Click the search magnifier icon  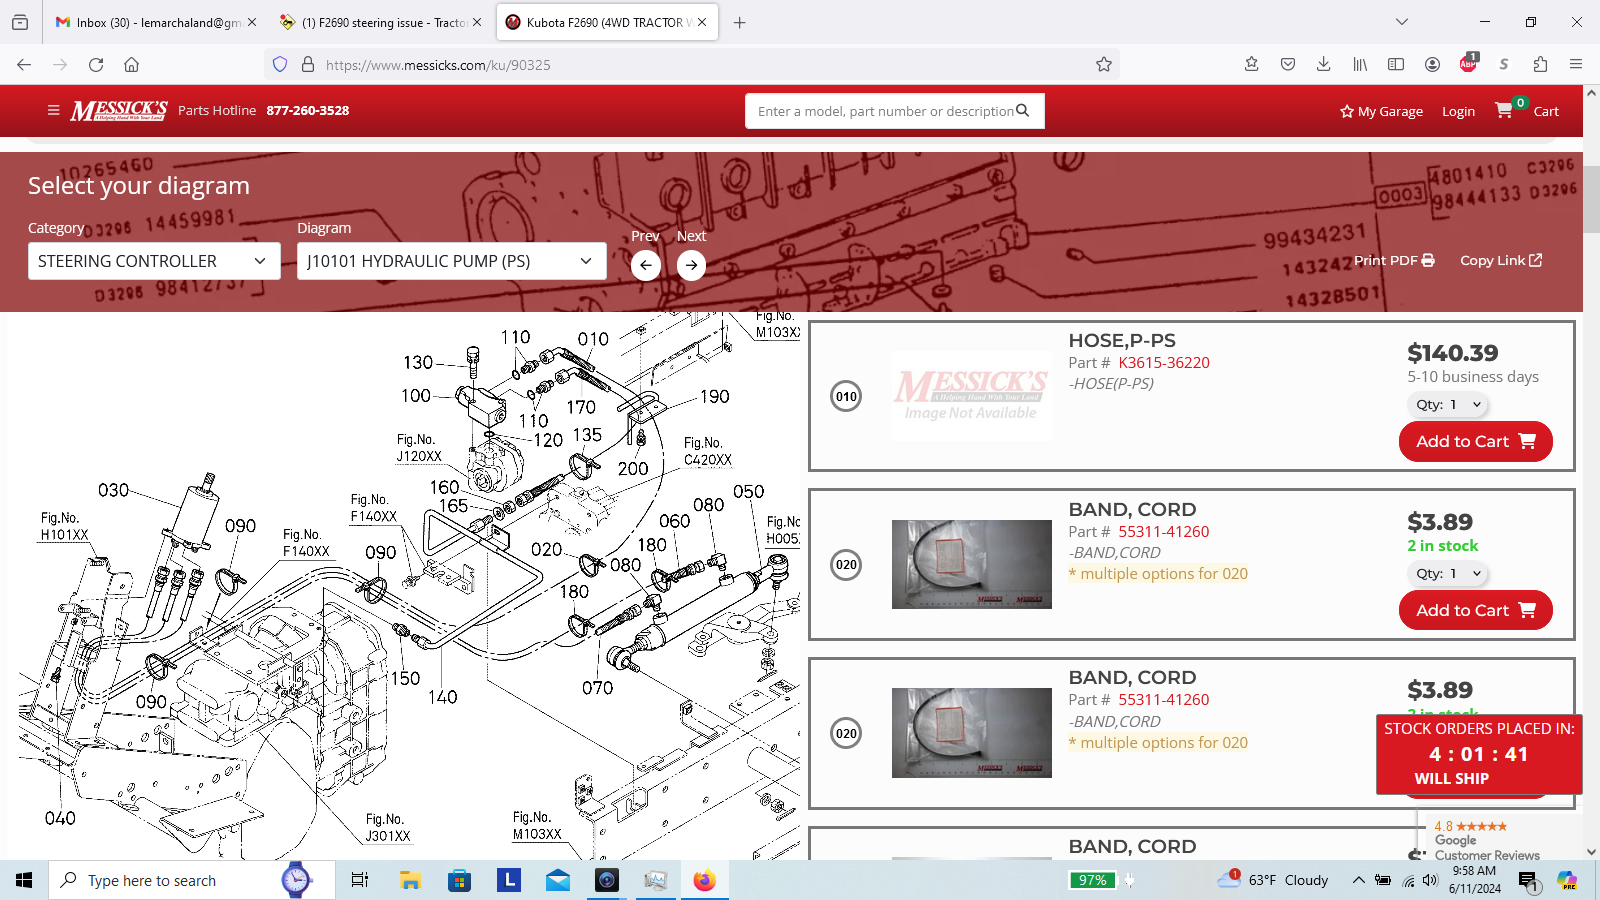click(1022, 111)
